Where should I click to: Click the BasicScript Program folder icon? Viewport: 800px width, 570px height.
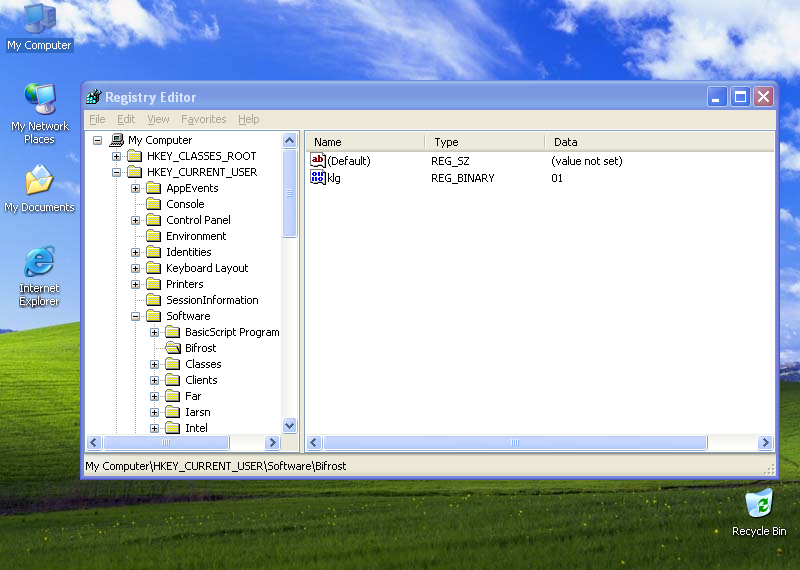[173, 332]
